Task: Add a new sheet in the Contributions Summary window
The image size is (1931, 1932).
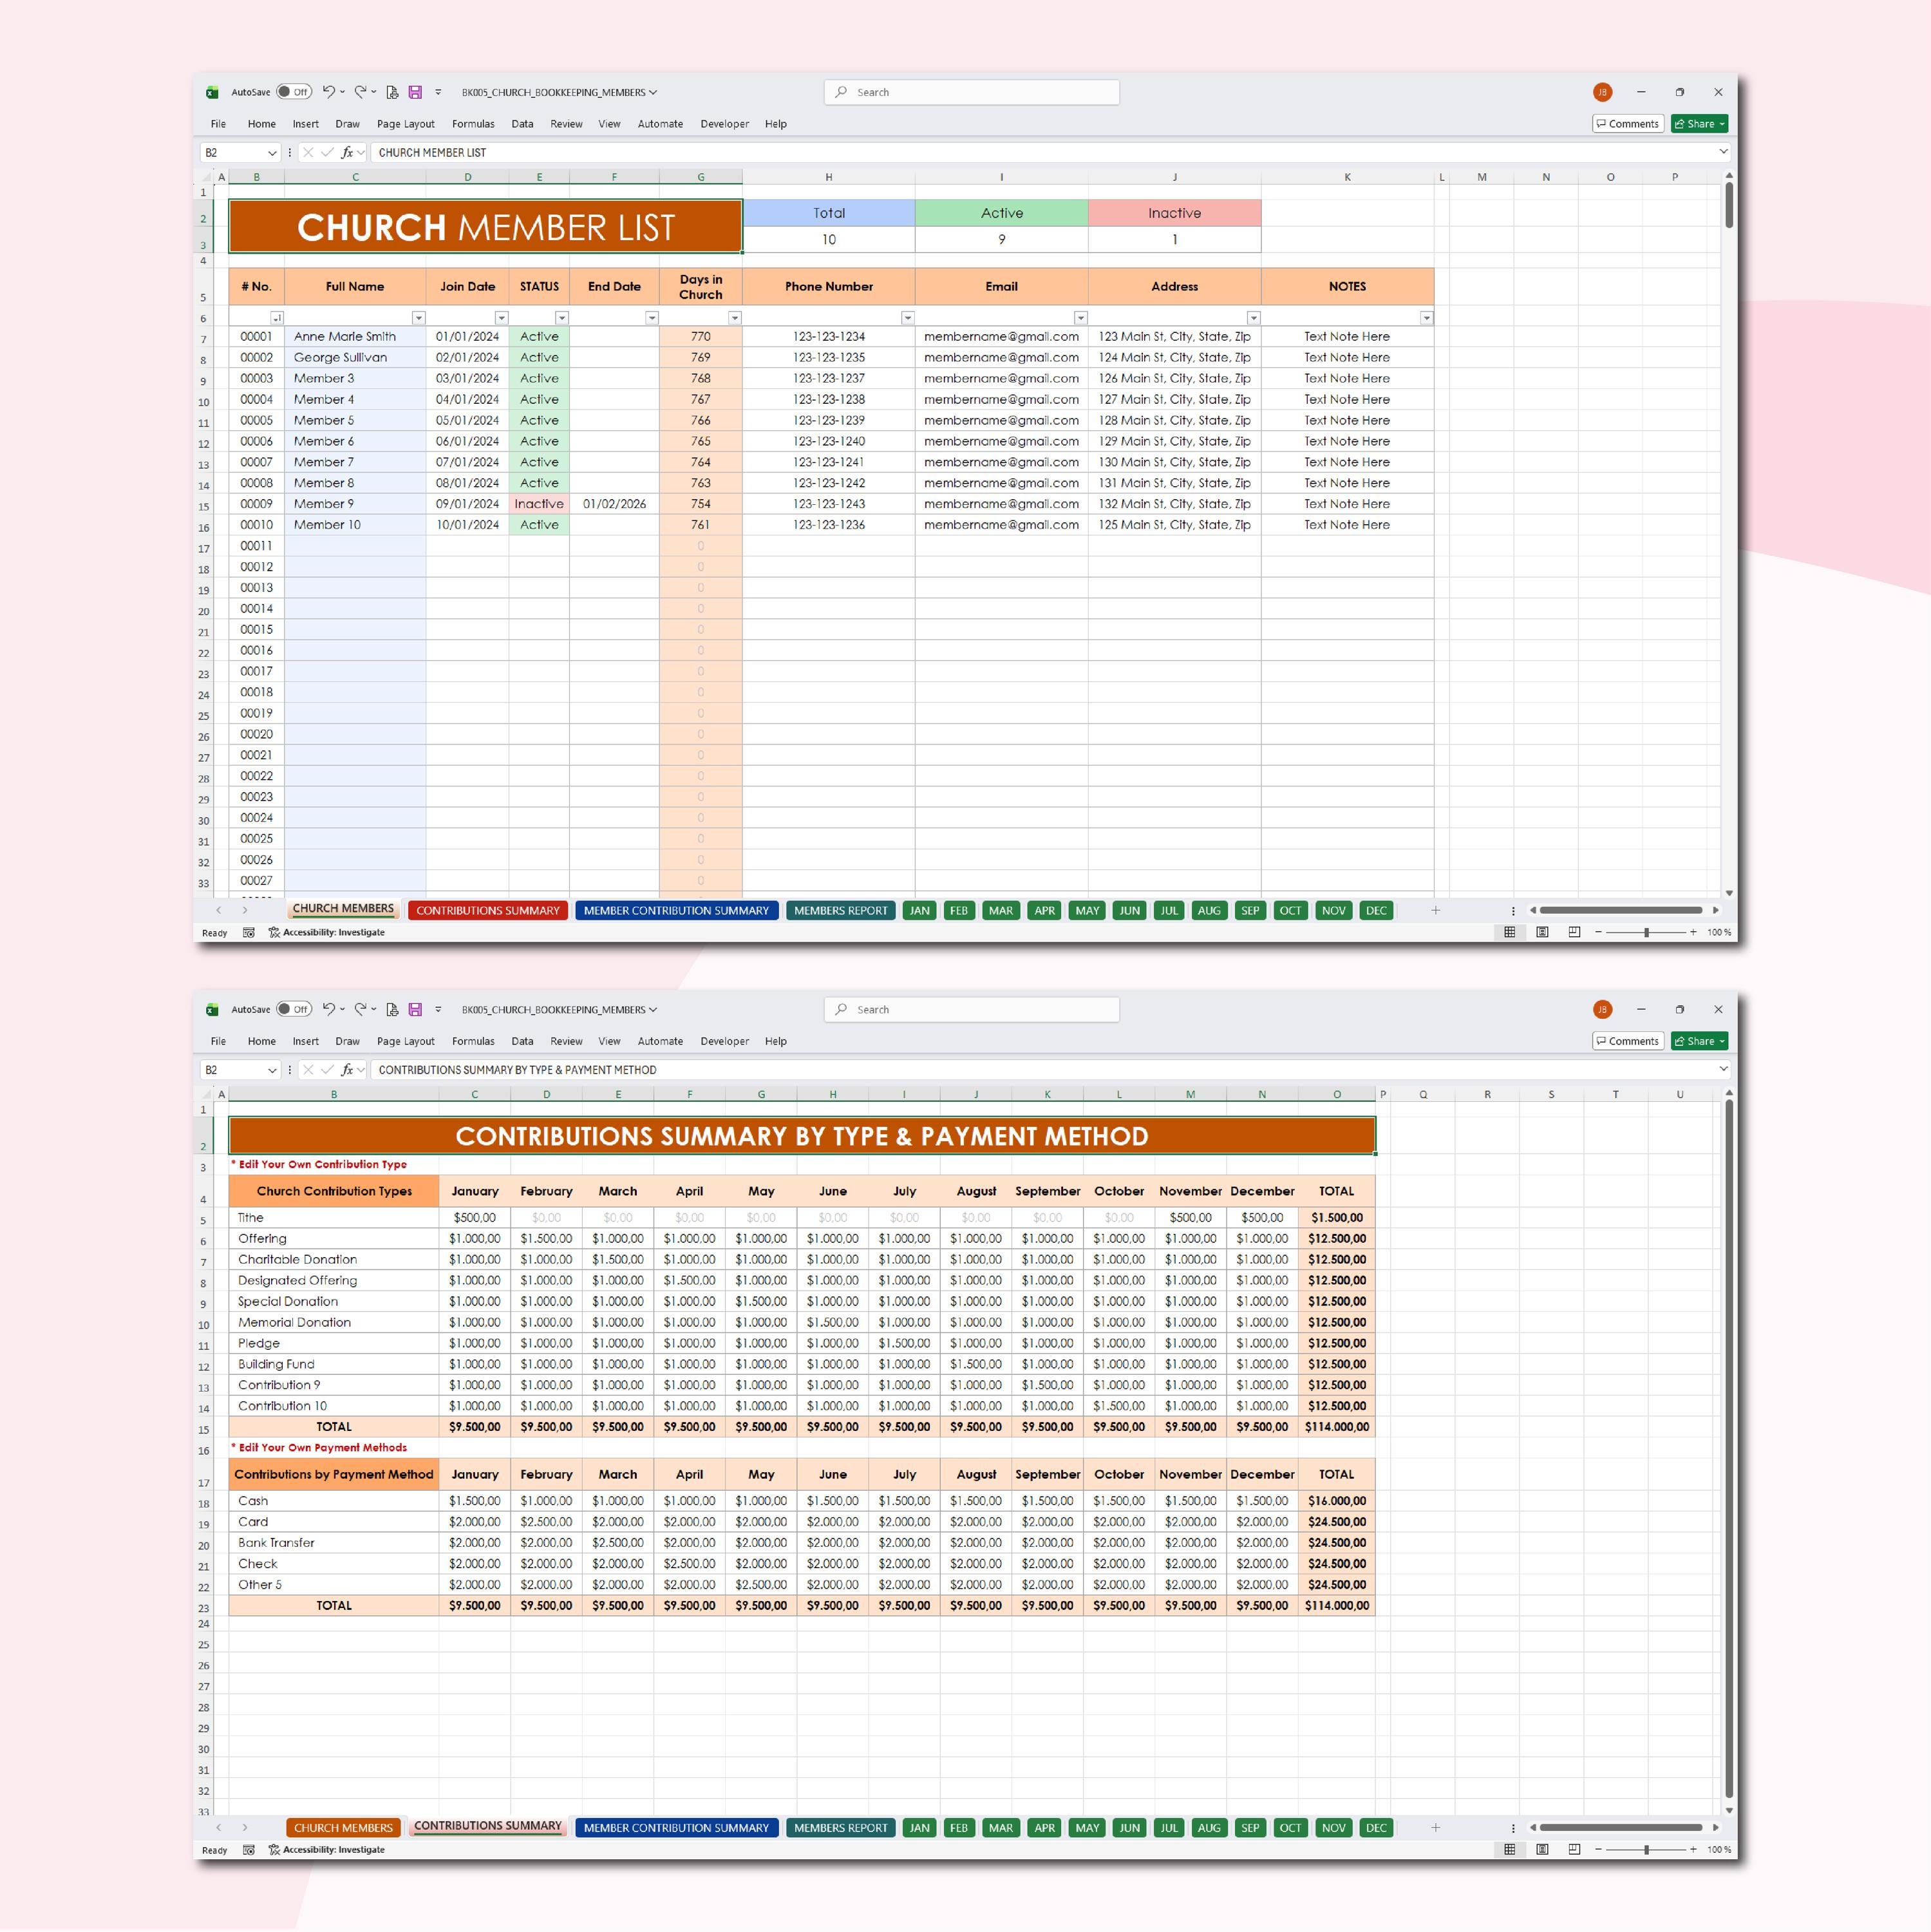Action: [1435, 1828]
